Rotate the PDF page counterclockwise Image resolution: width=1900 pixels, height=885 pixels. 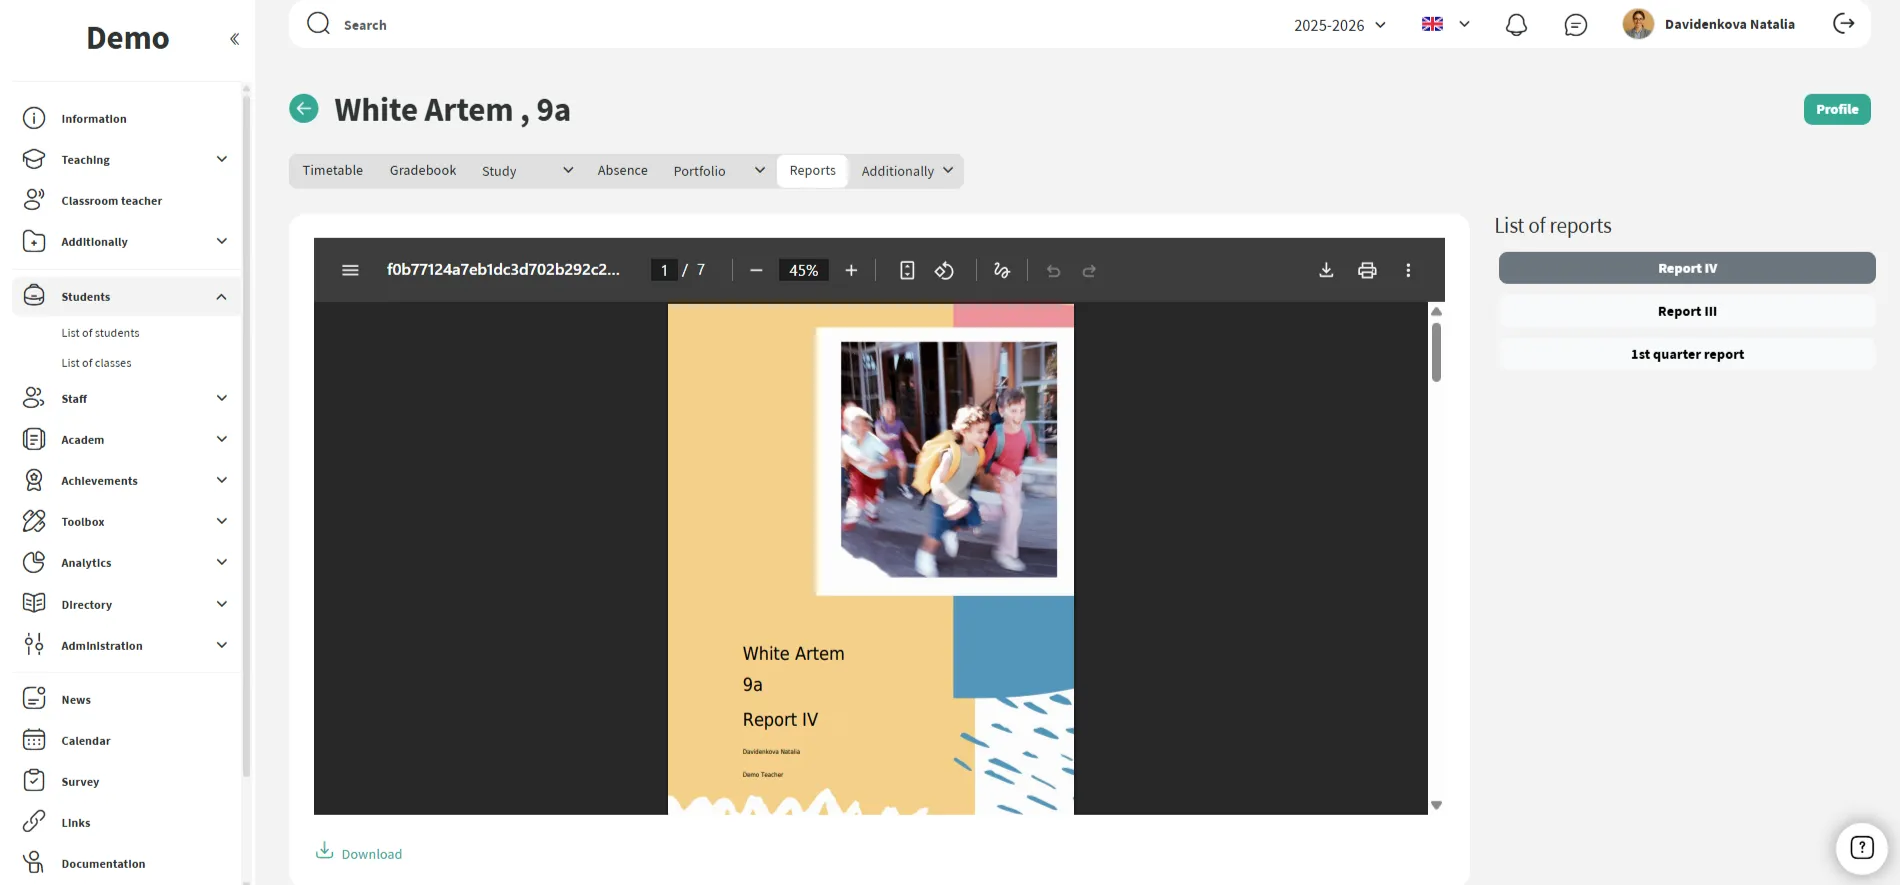tap(944, 270)
